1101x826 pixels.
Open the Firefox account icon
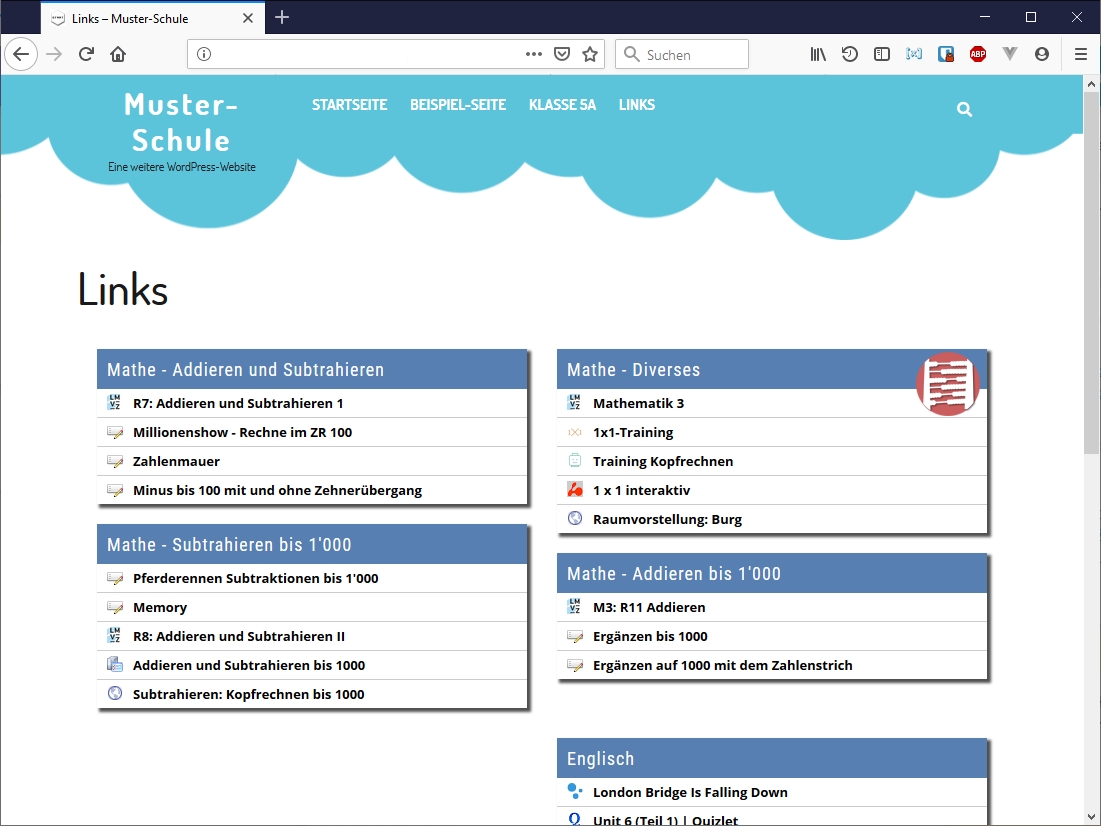pyautogui.click(x=1042, y=54)
